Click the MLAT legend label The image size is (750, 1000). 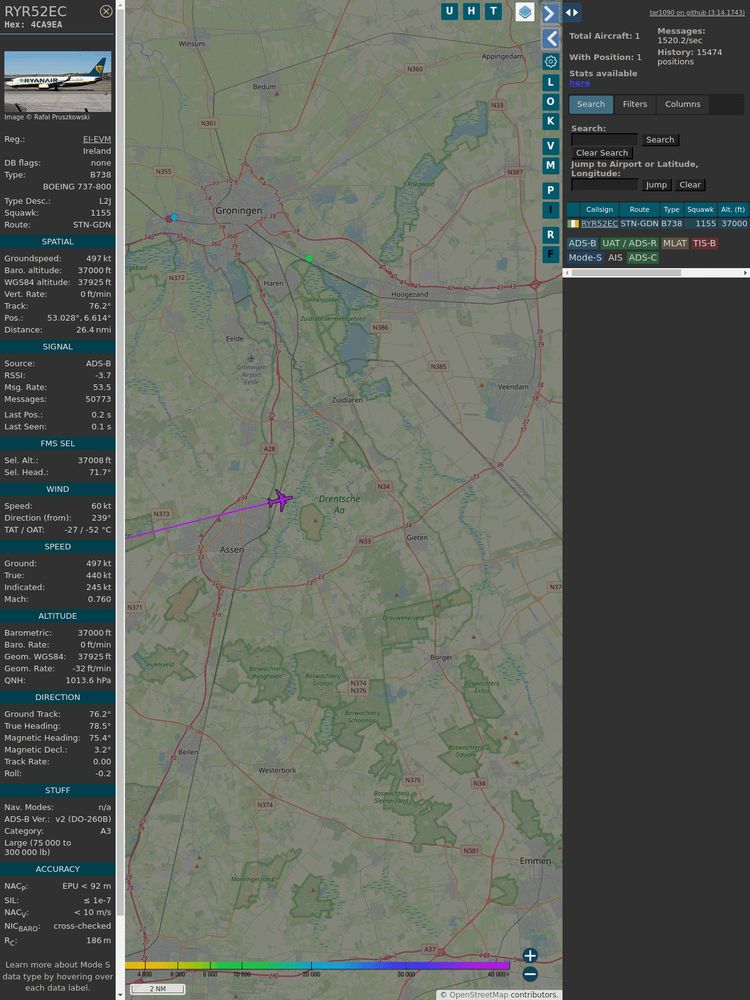click(674, 243)
